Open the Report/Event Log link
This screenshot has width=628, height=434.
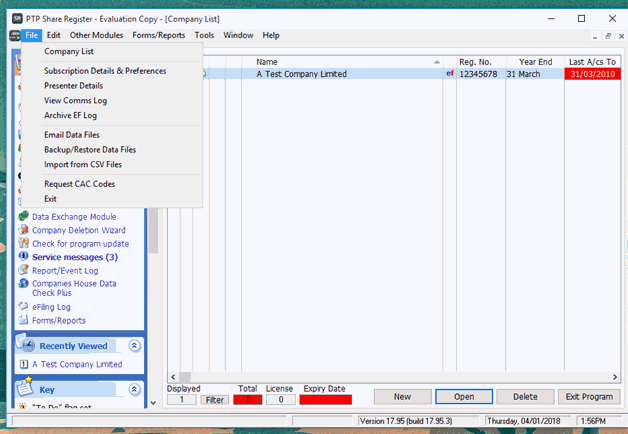65,271
